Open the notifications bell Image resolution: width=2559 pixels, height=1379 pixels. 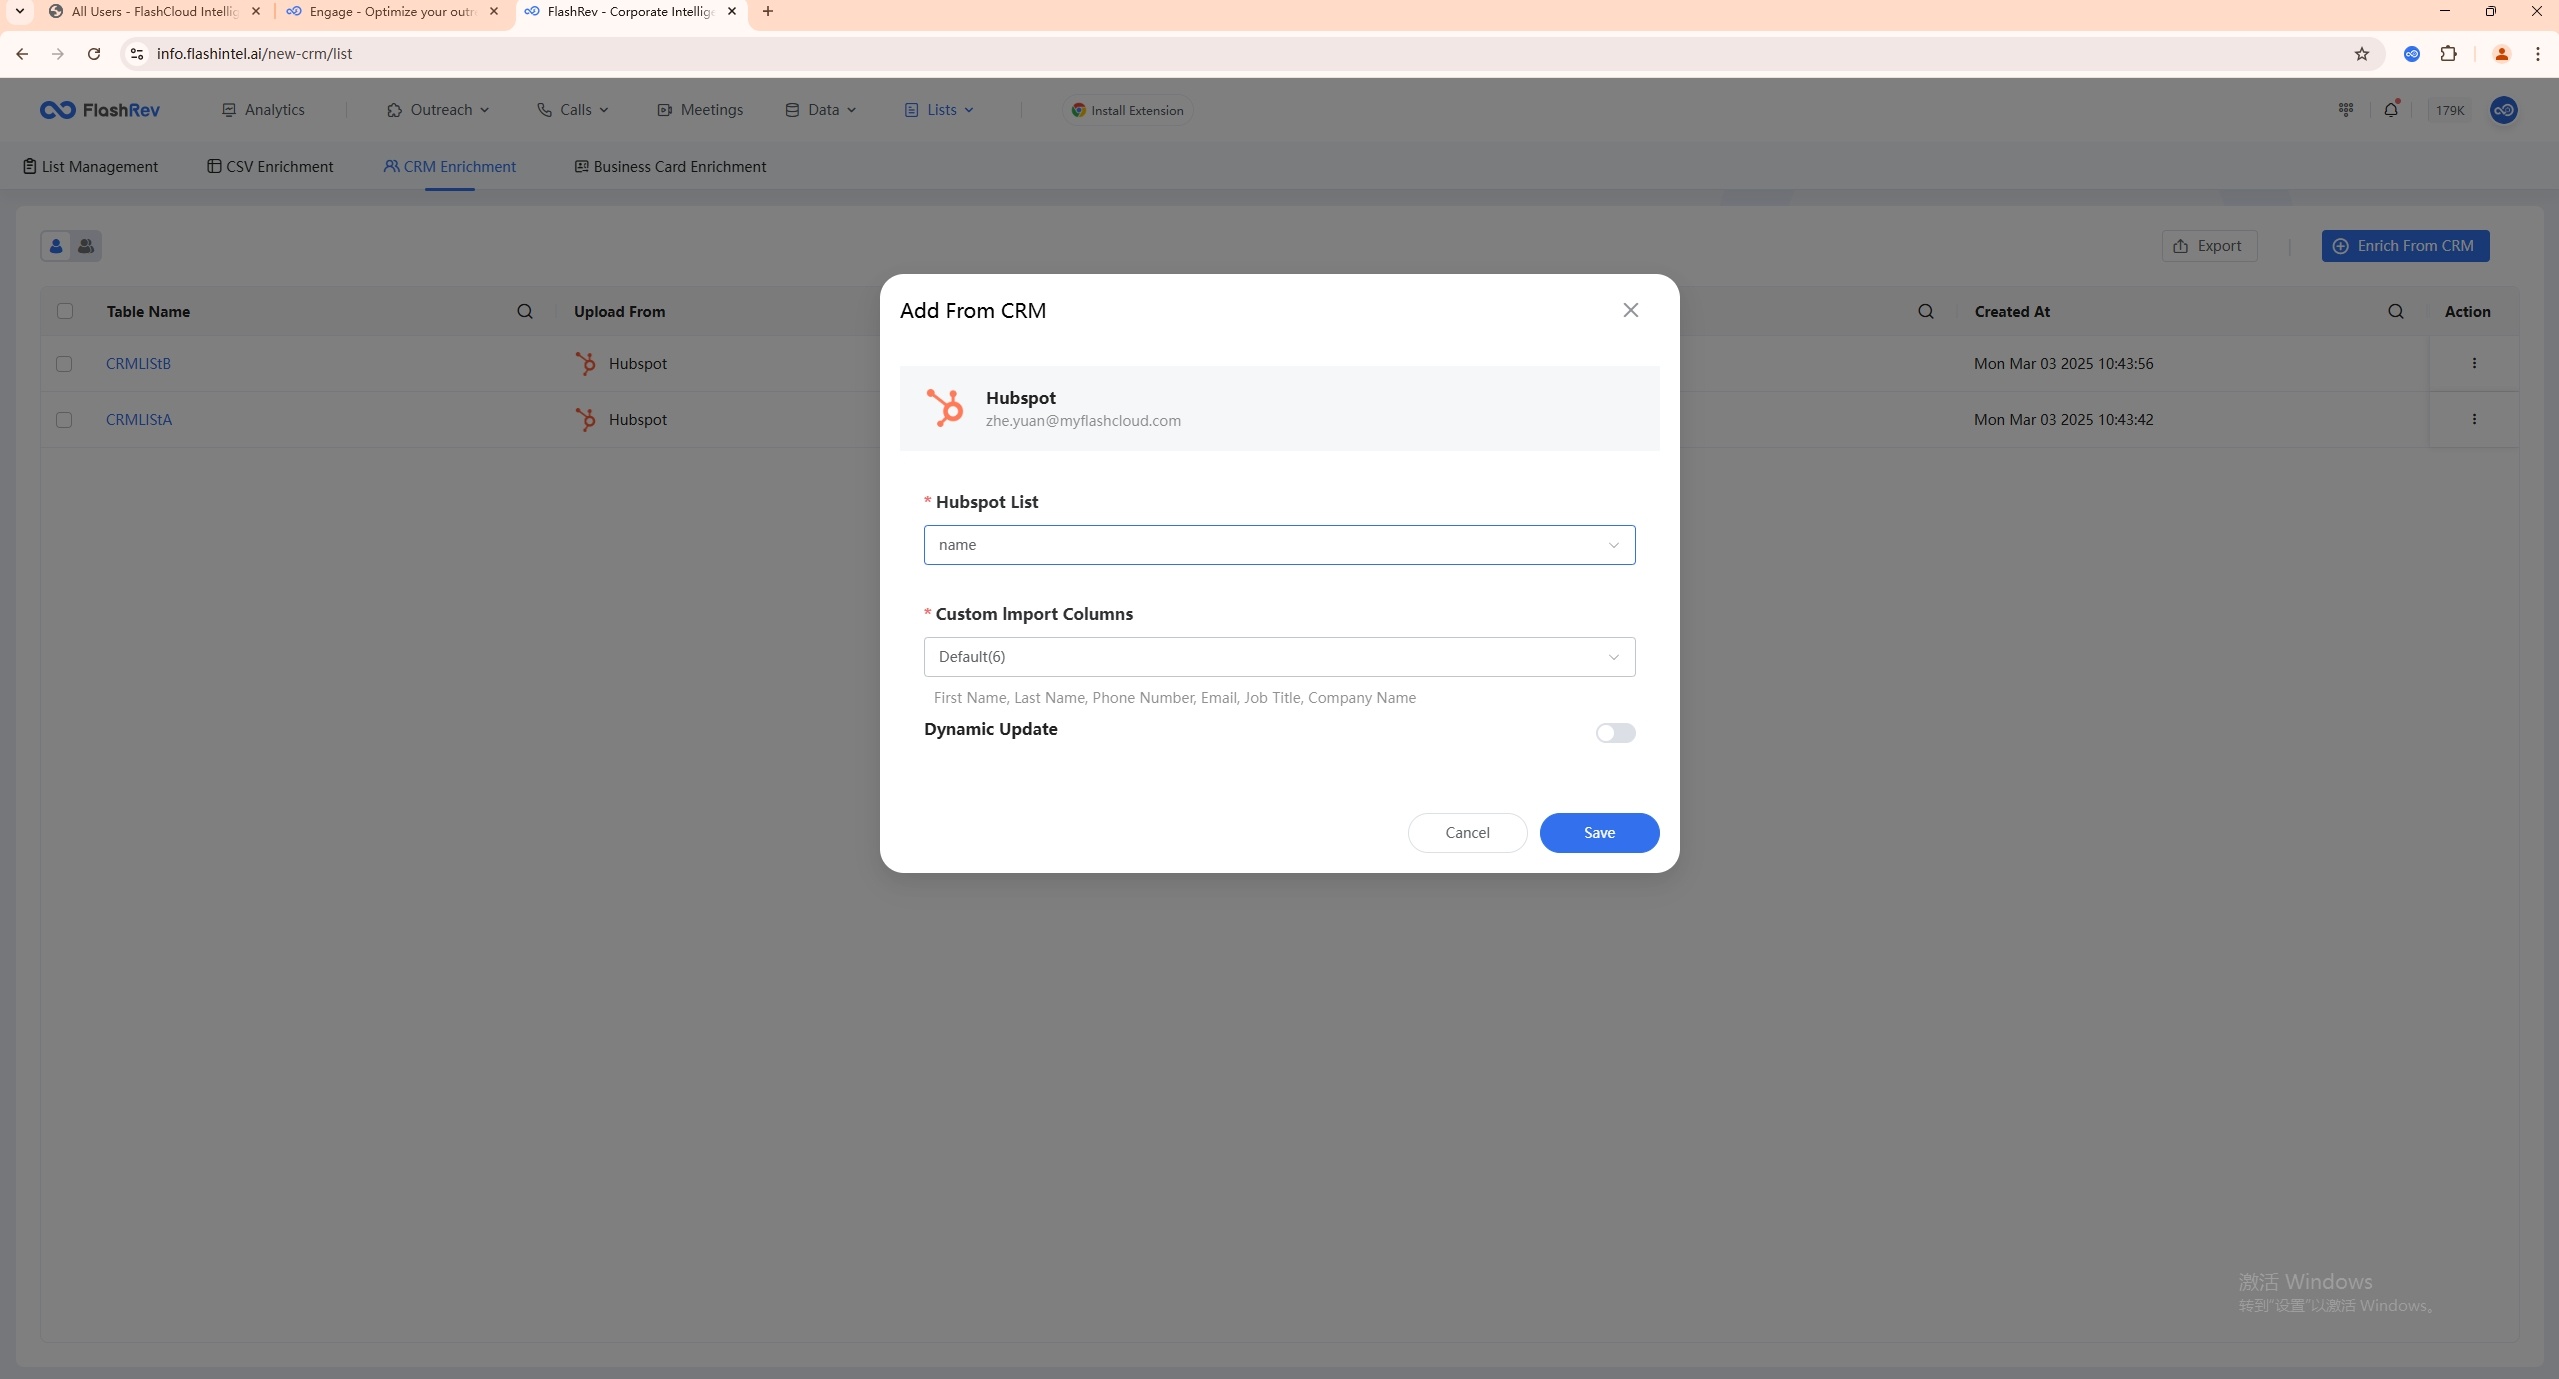click(2391, 110)
